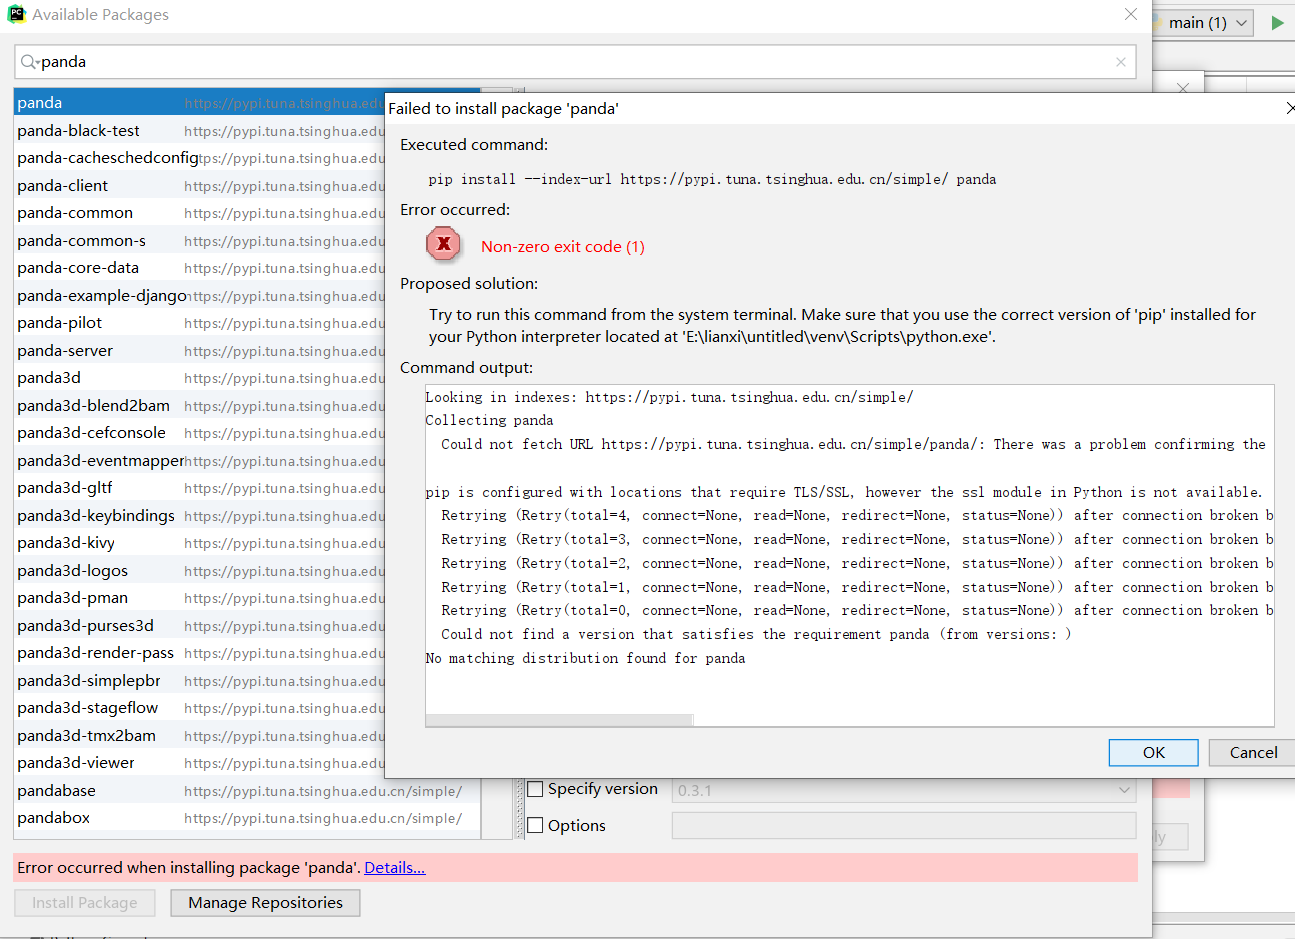Click the search magnifier icon in package search
1295x939 pixels.
29,62
